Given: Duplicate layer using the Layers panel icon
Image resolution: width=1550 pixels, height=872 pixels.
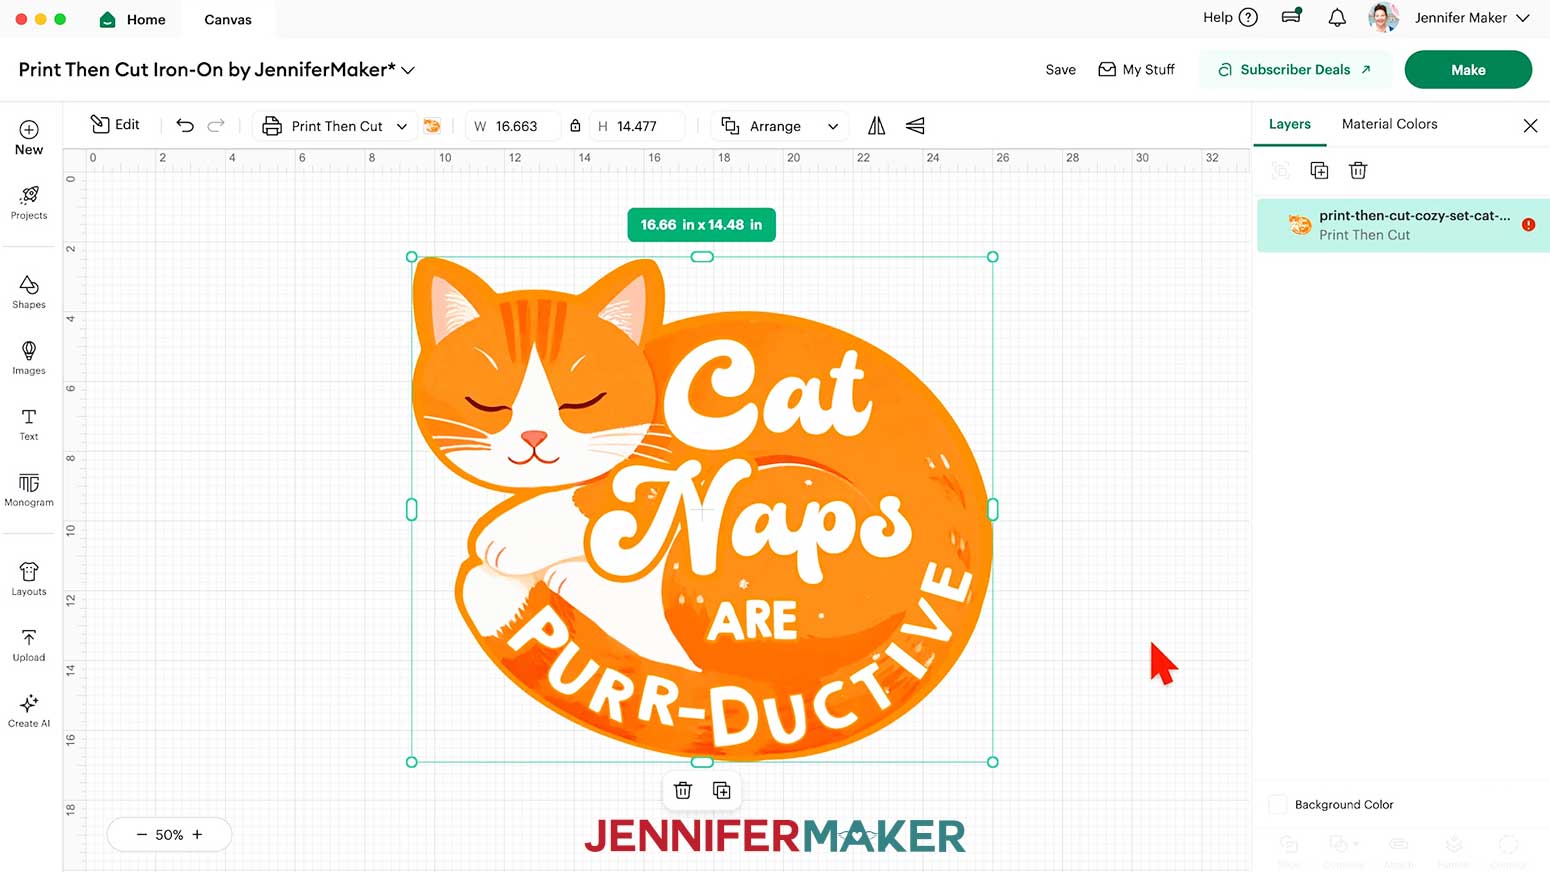Looking at the screenshot, I should click(1319, 170).
